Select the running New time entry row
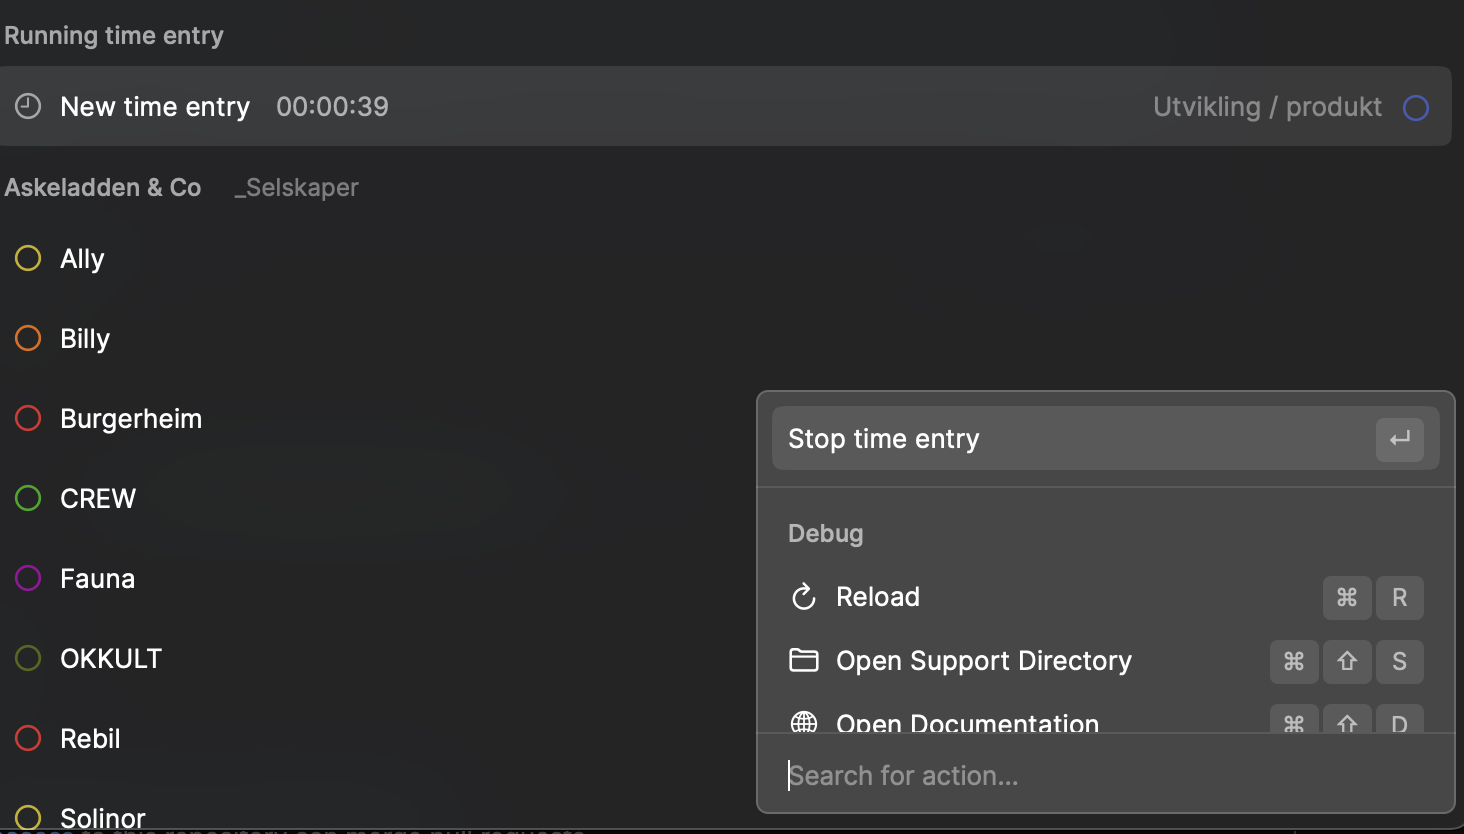The image size is (1464, 834). tap(725, 106)
